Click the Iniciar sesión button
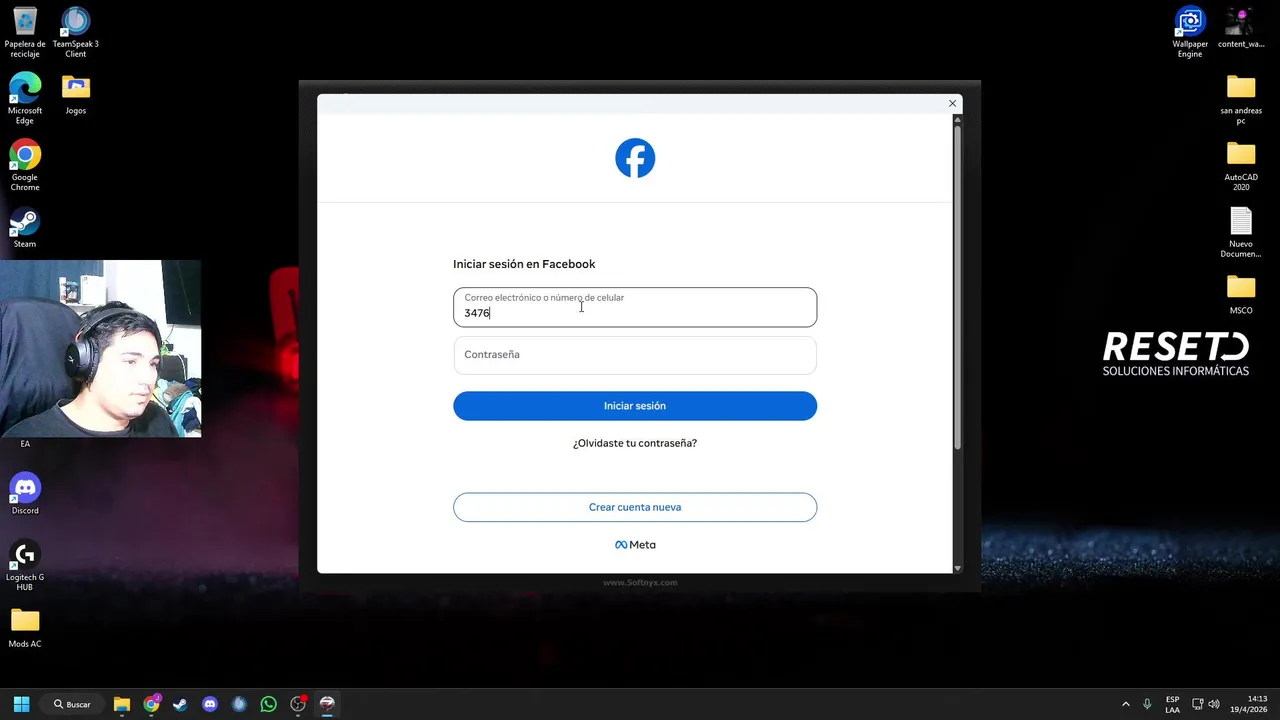This screenshot has height=720, width=1280. (x=635, y=406)
